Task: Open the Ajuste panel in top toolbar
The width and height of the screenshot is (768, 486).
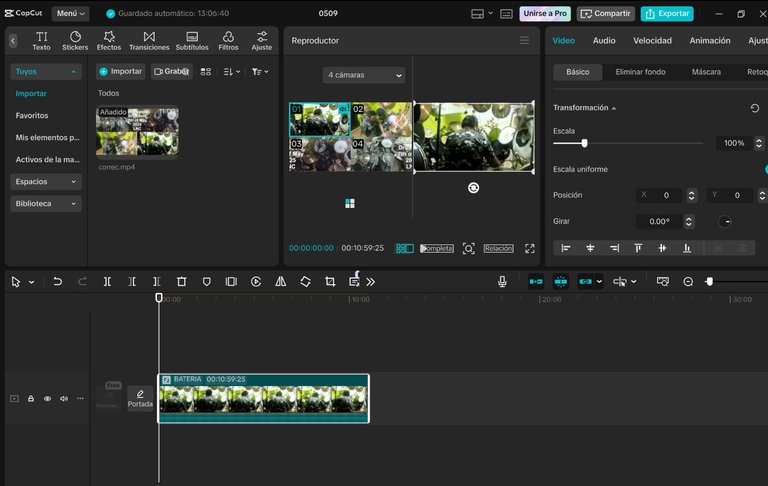Action: click(262, 41)
